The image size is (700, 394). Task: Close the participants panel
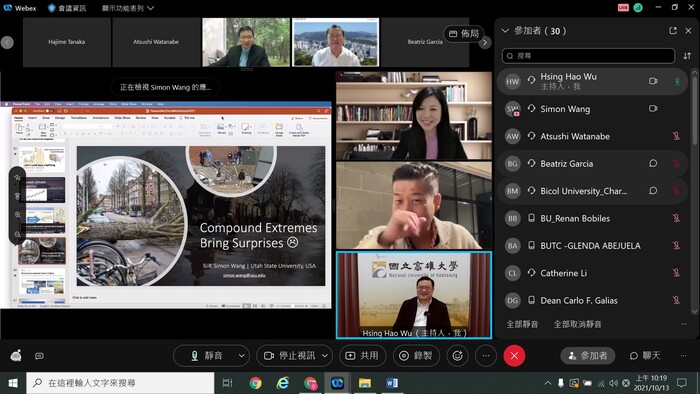688,31
